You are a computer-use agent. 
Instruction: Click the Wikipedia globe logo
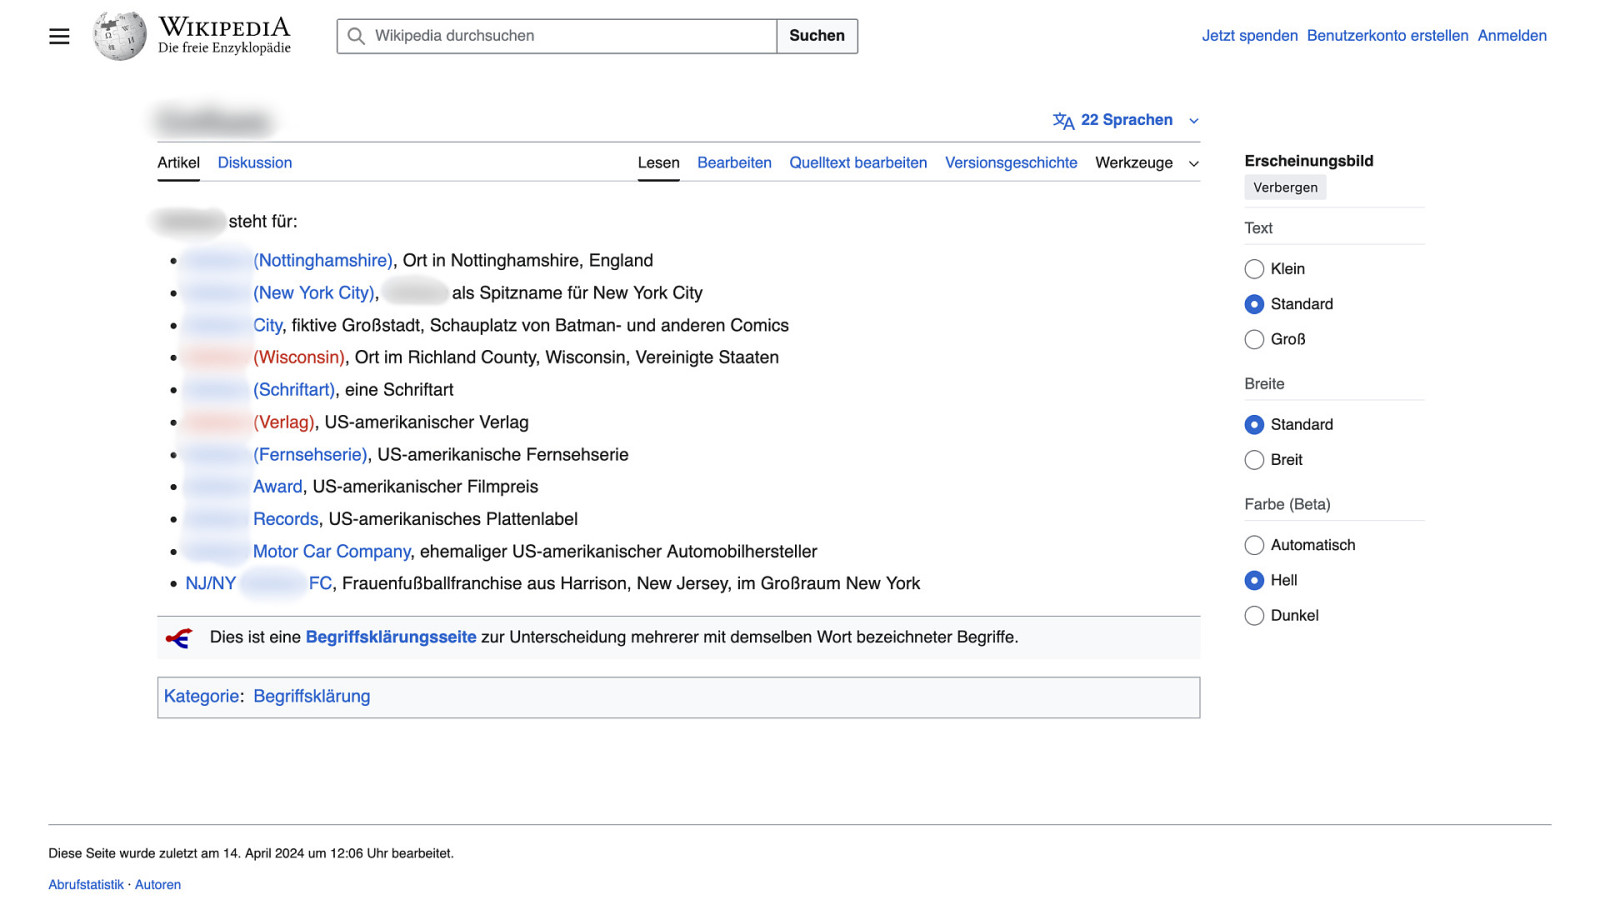[x=120, y=36]
